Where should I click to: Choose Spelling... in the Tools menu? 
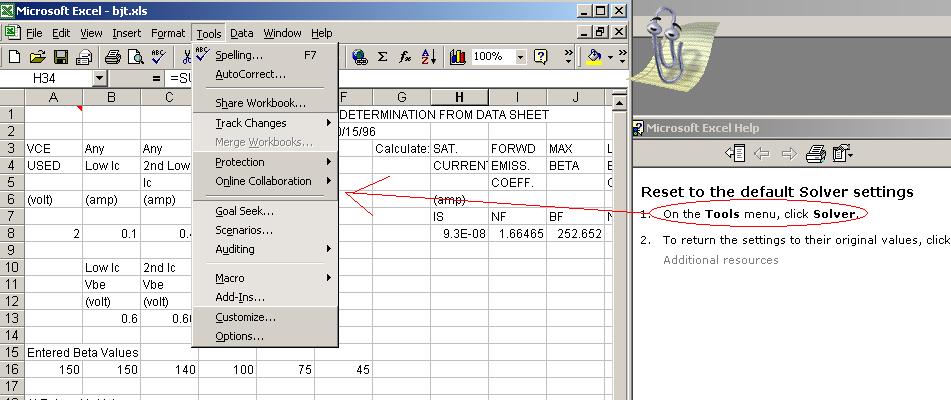[x=264, y=55]
